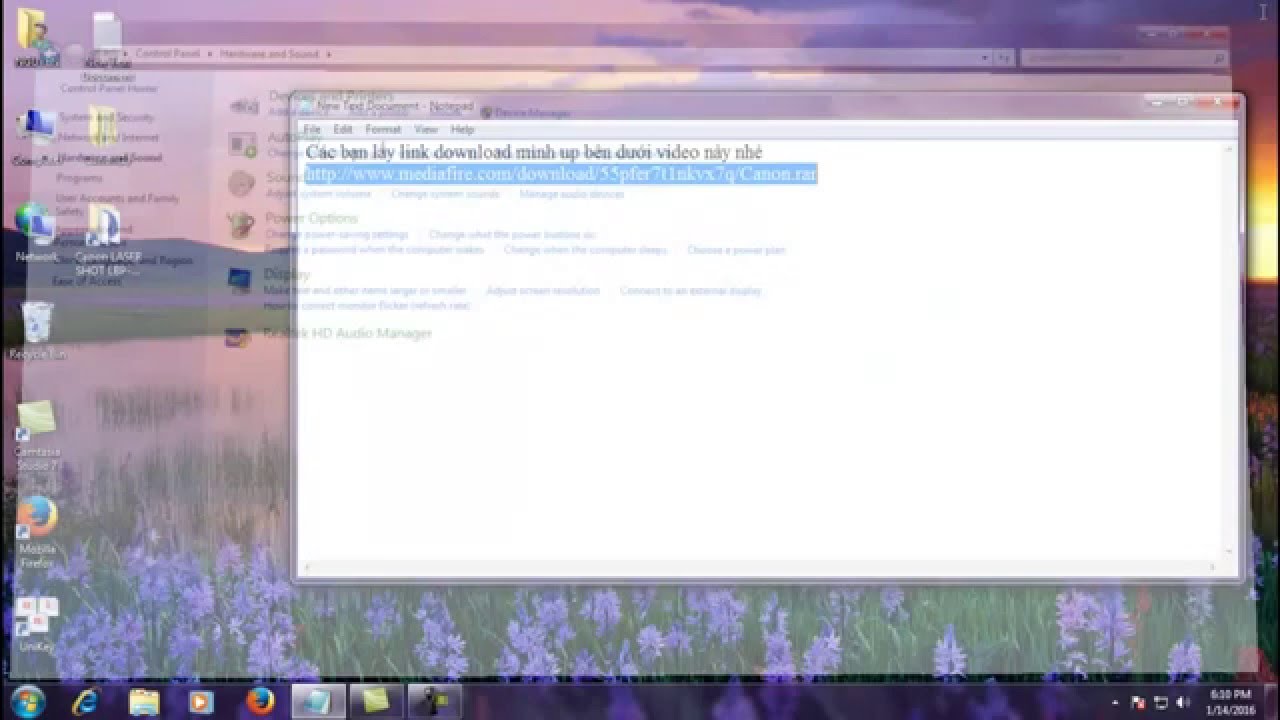Click the Device Manager link
Screen dimensions: 1280x720
coord(531,113)
